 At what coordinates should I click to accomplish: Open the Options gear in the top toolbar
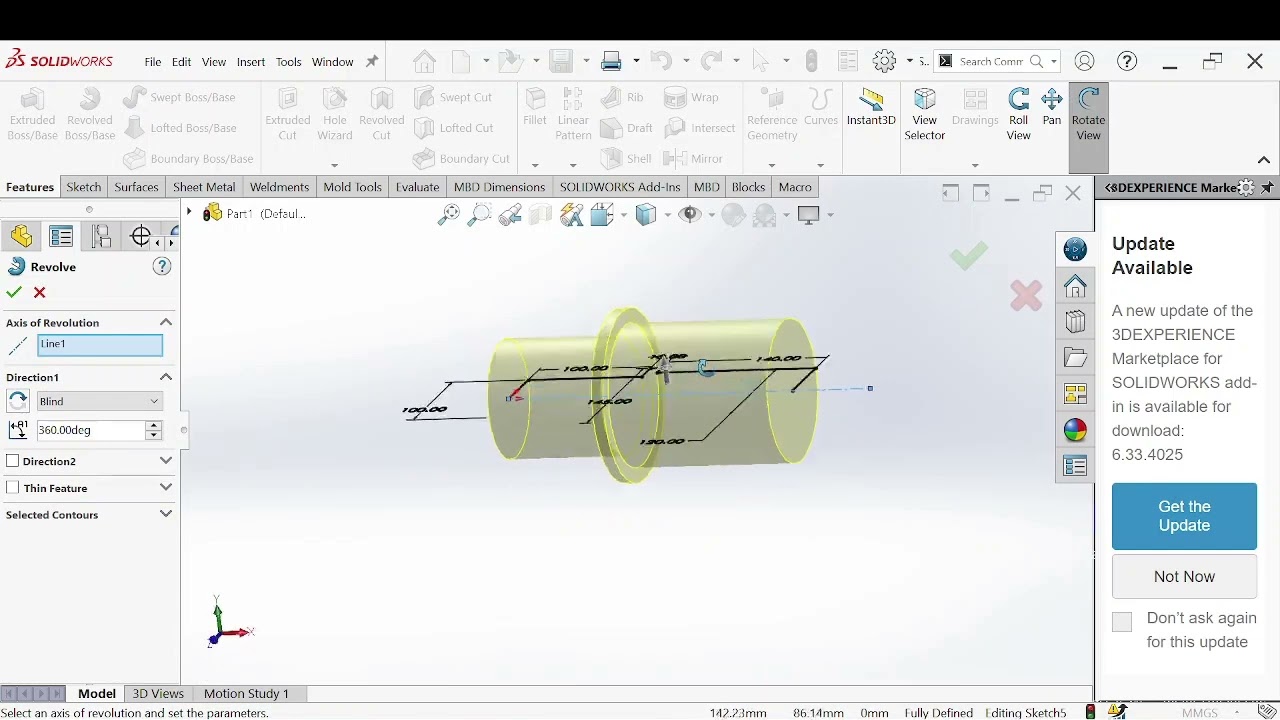click(x=884, y=61)
